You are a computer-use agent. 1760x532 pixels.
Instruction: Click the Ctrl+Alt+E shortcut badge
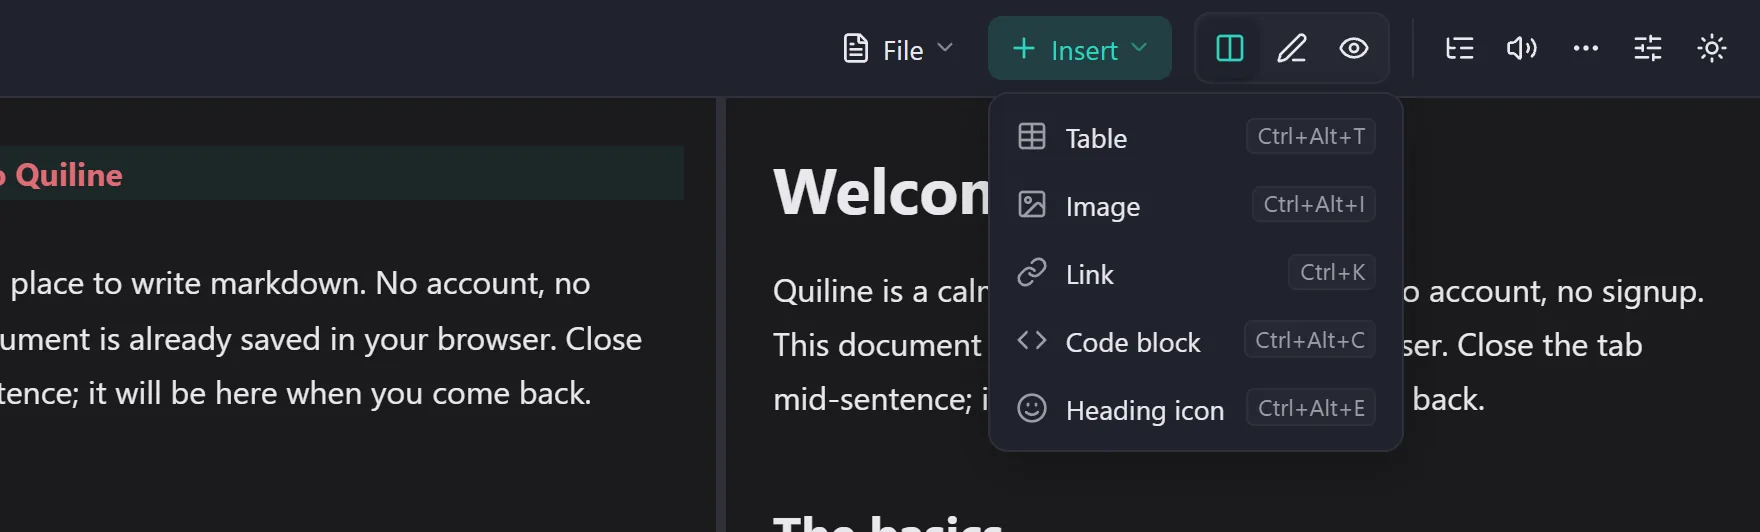1311,408
